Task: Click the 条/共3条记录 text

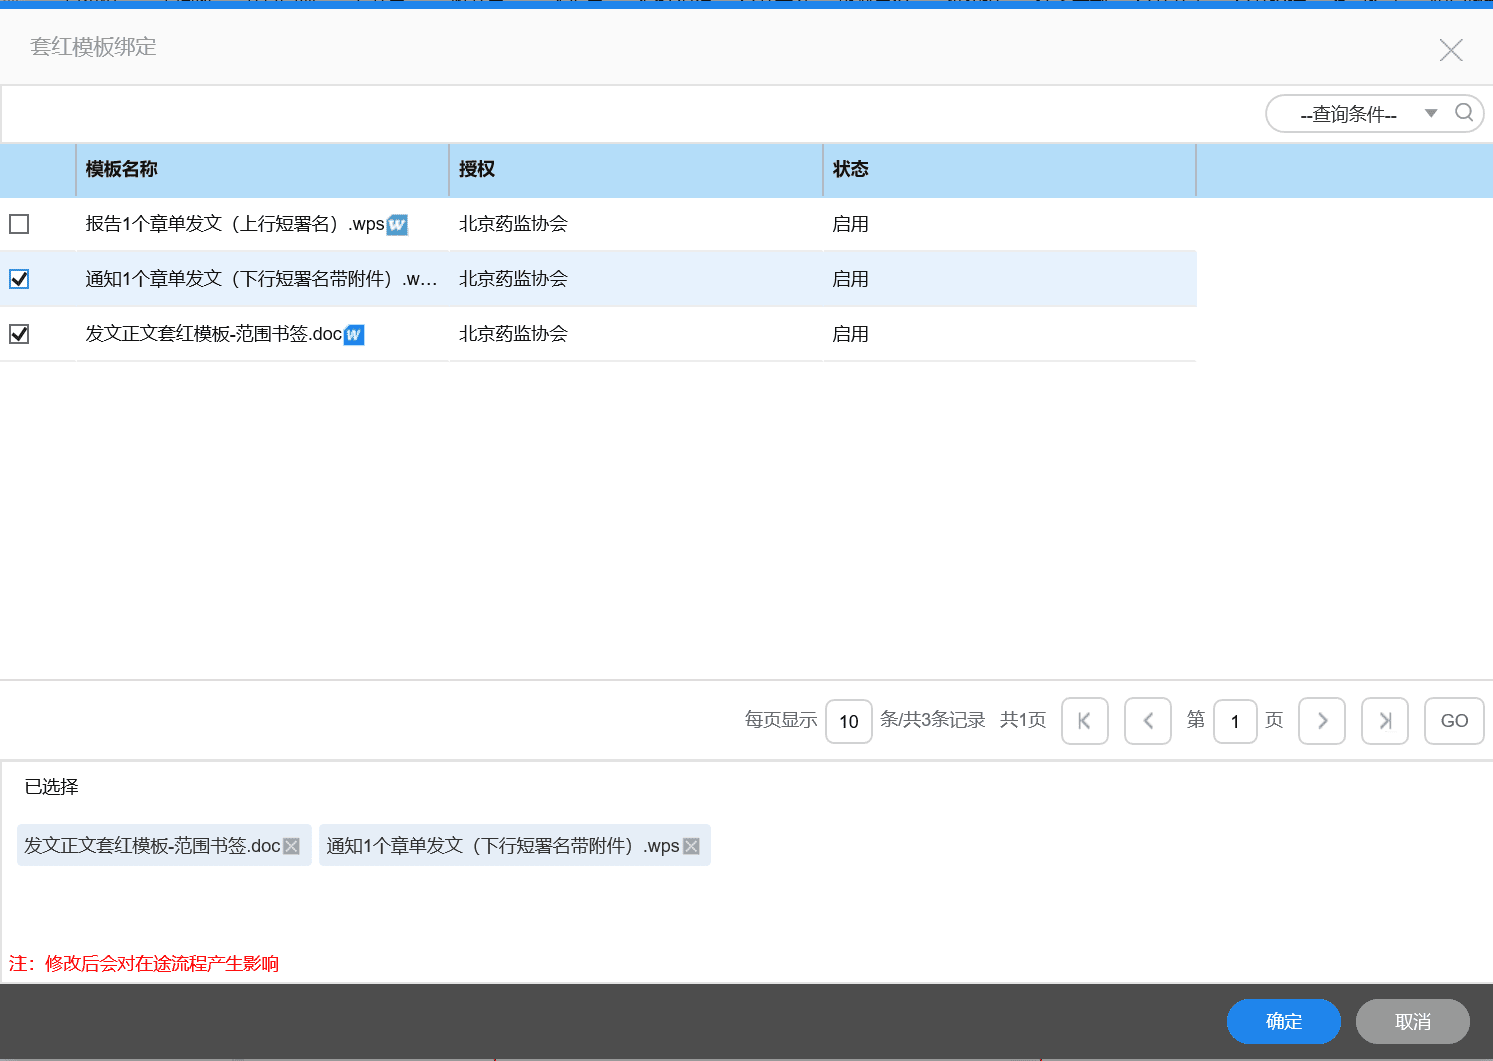Action: coord(932,720)
